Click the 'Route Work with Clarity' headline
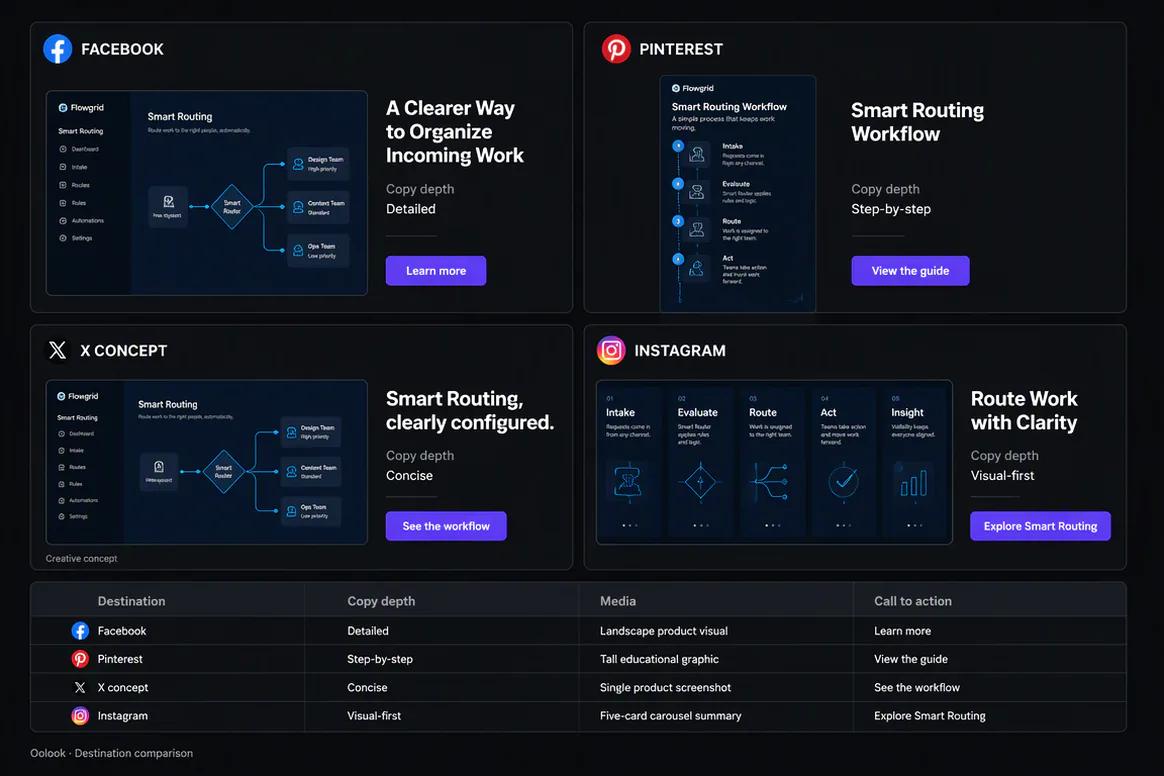The height and width of the screenshot is (776, 1164). tap(1024, 411)
